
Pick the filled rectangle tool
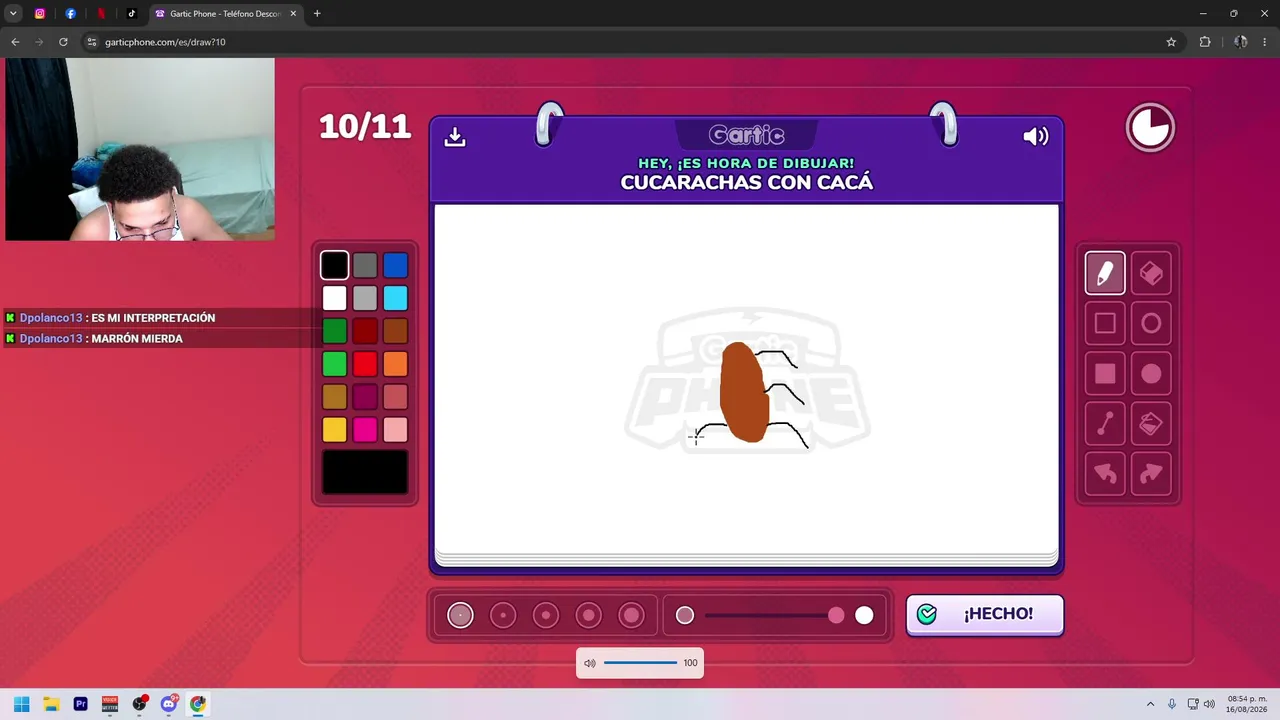coord(1105,374)
